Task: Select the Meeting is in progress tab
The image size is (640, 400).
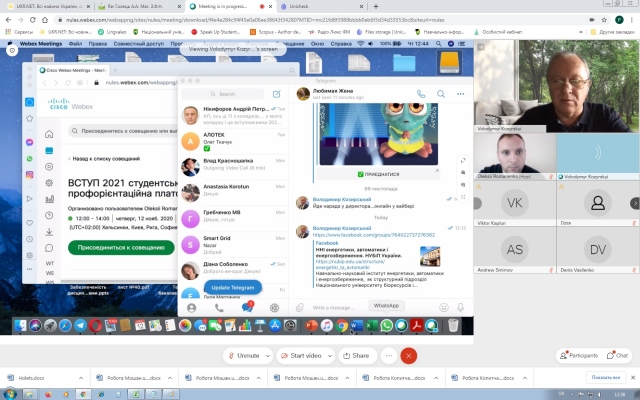Action: click(x=229, y=7)
